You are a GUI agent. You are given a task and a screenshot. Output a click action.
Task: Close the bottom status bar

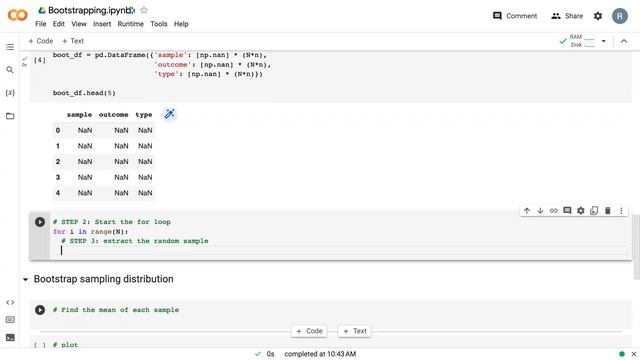pos(633,354)
